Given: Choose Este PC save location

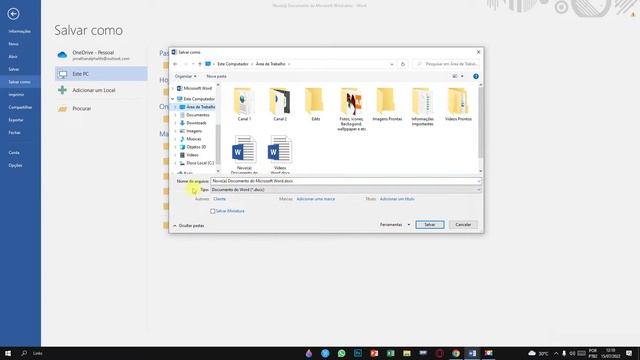Looking at the screenshot, I should pyautogui.click(x=101, y=74).
